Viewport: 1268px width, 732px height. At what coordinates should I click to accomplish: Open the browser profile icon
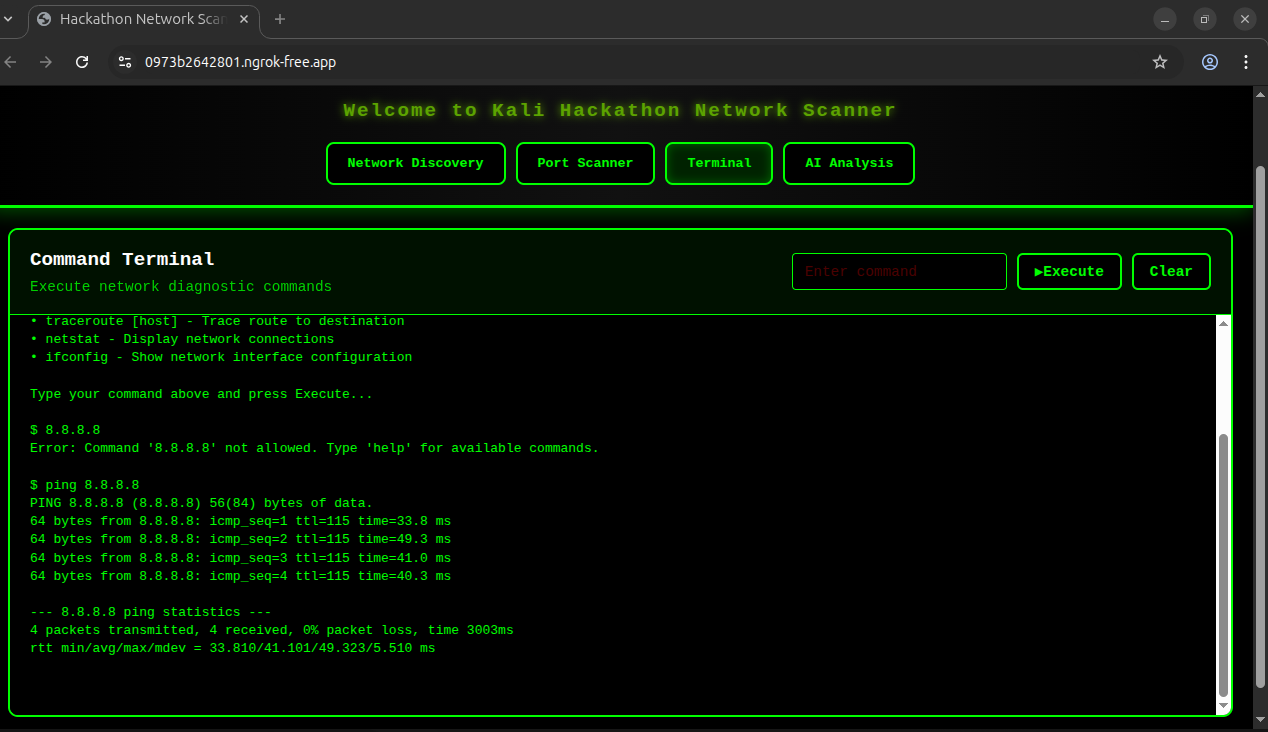coord(1210,62)
